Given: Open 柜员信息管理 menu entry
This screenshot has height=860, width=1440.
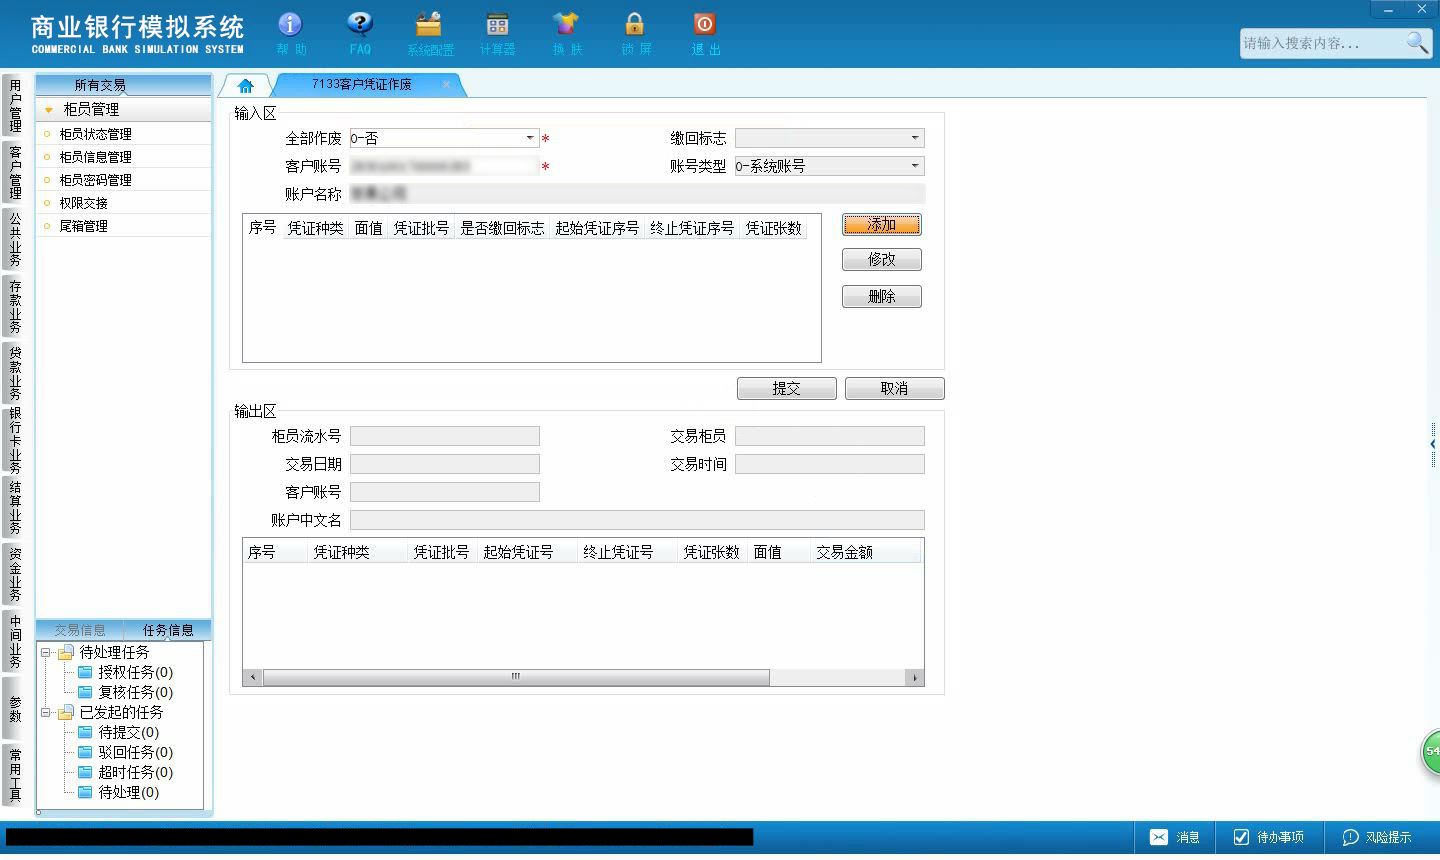Looking at the screenshot, I should click(x=95, y=157).
